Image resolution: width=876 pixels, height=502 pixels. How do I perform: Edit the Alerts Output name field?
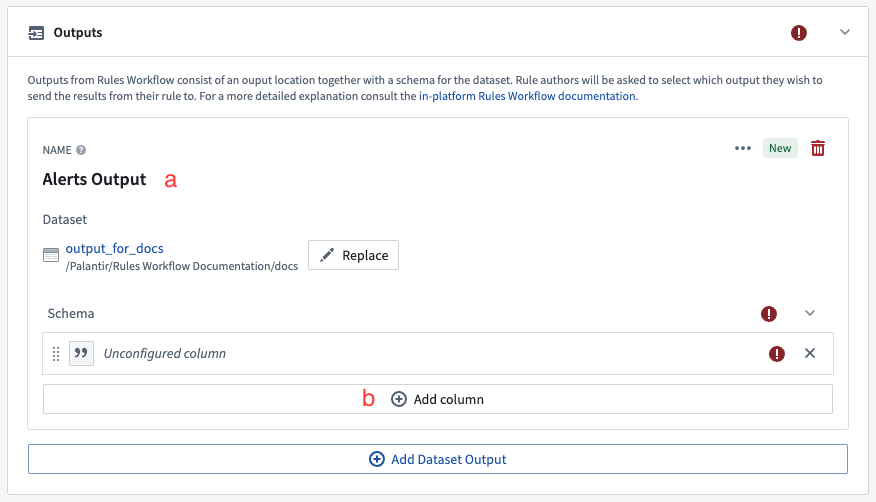[x=94, y=179]
